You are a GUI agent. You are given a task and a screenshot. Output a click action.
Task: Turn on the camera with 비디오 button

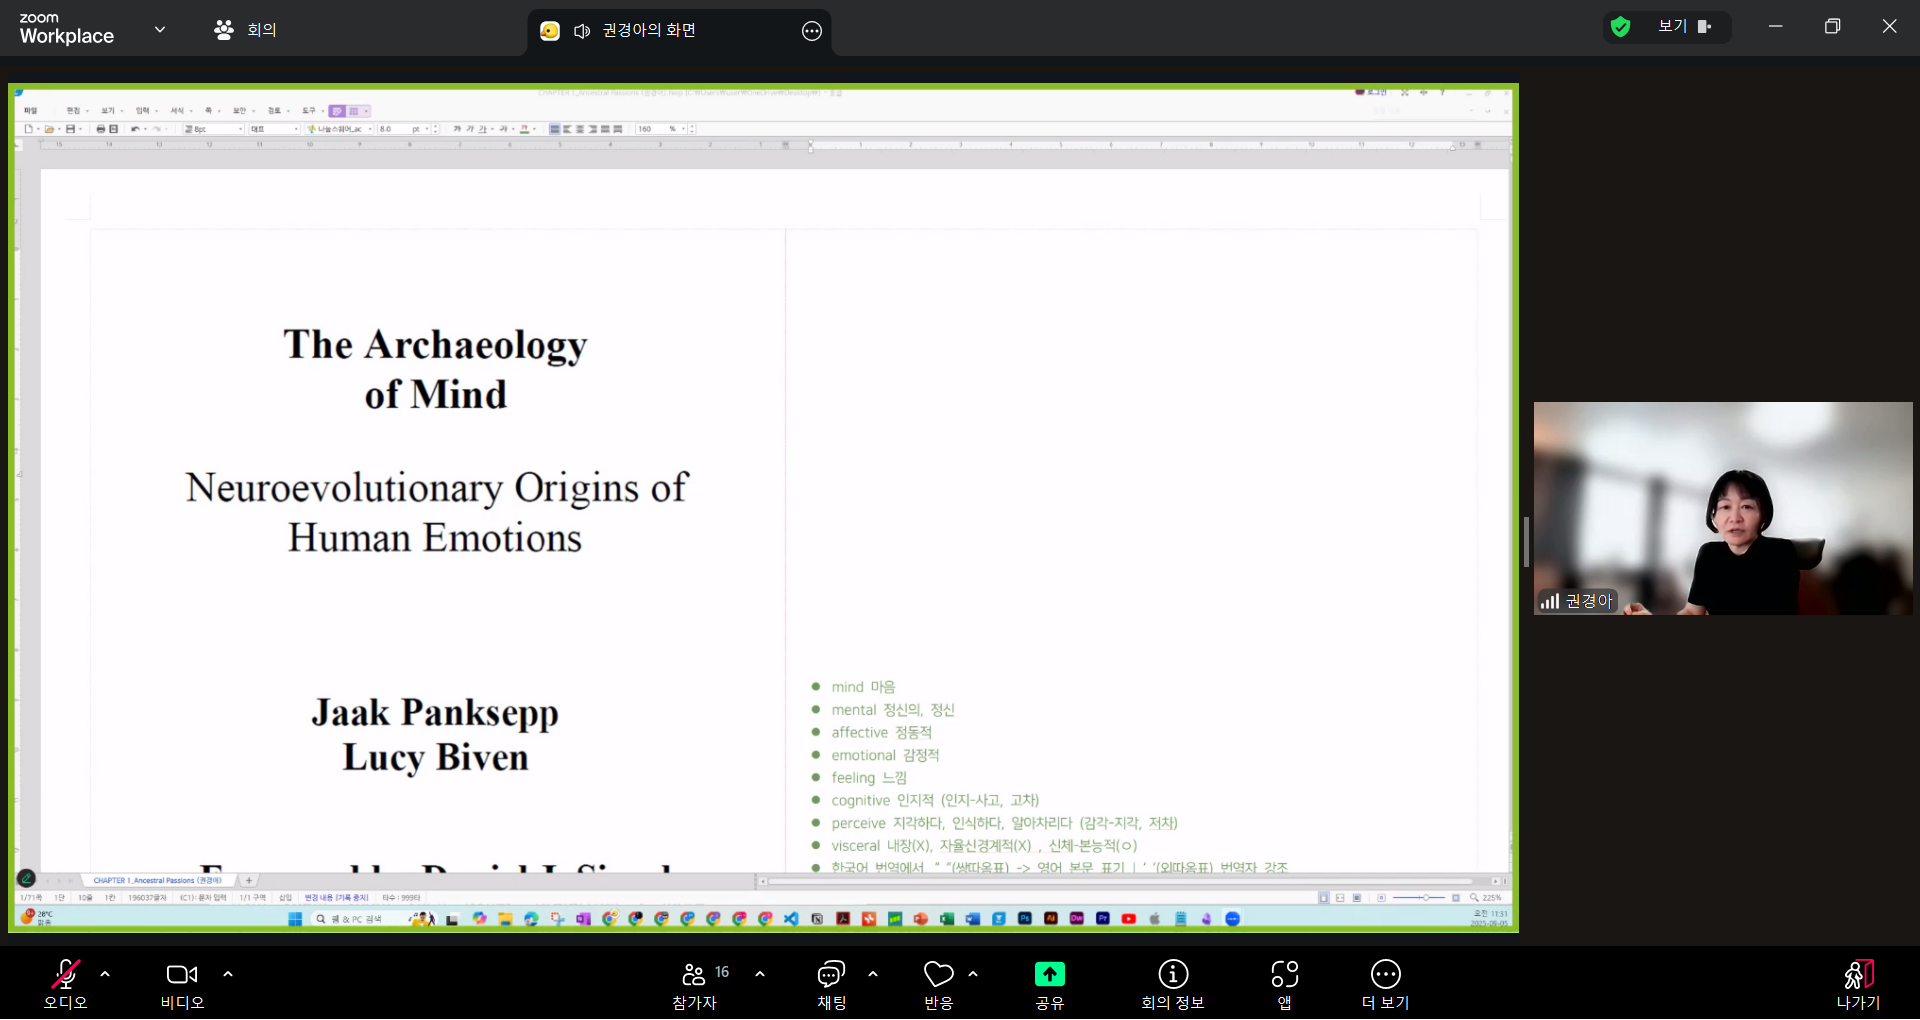pos(182,985)
